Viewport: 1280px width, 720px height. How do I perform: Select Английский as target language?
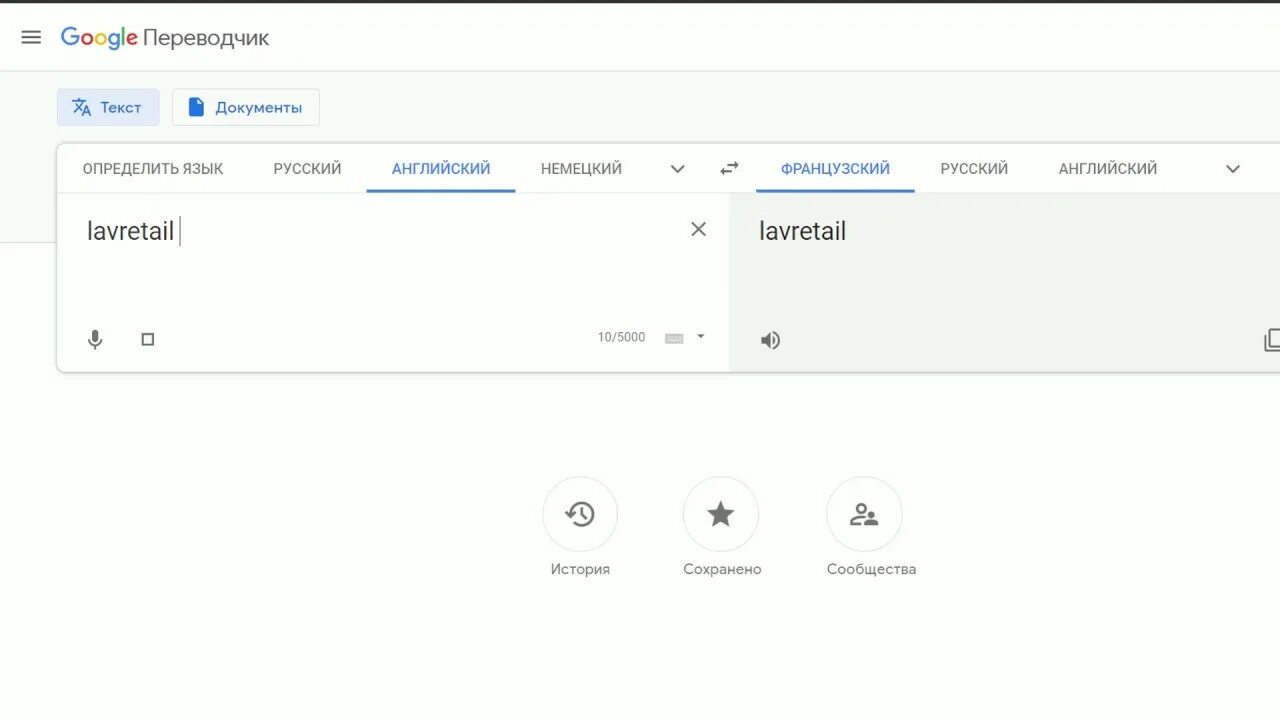pyautogui.click(x=1108, y=168)
